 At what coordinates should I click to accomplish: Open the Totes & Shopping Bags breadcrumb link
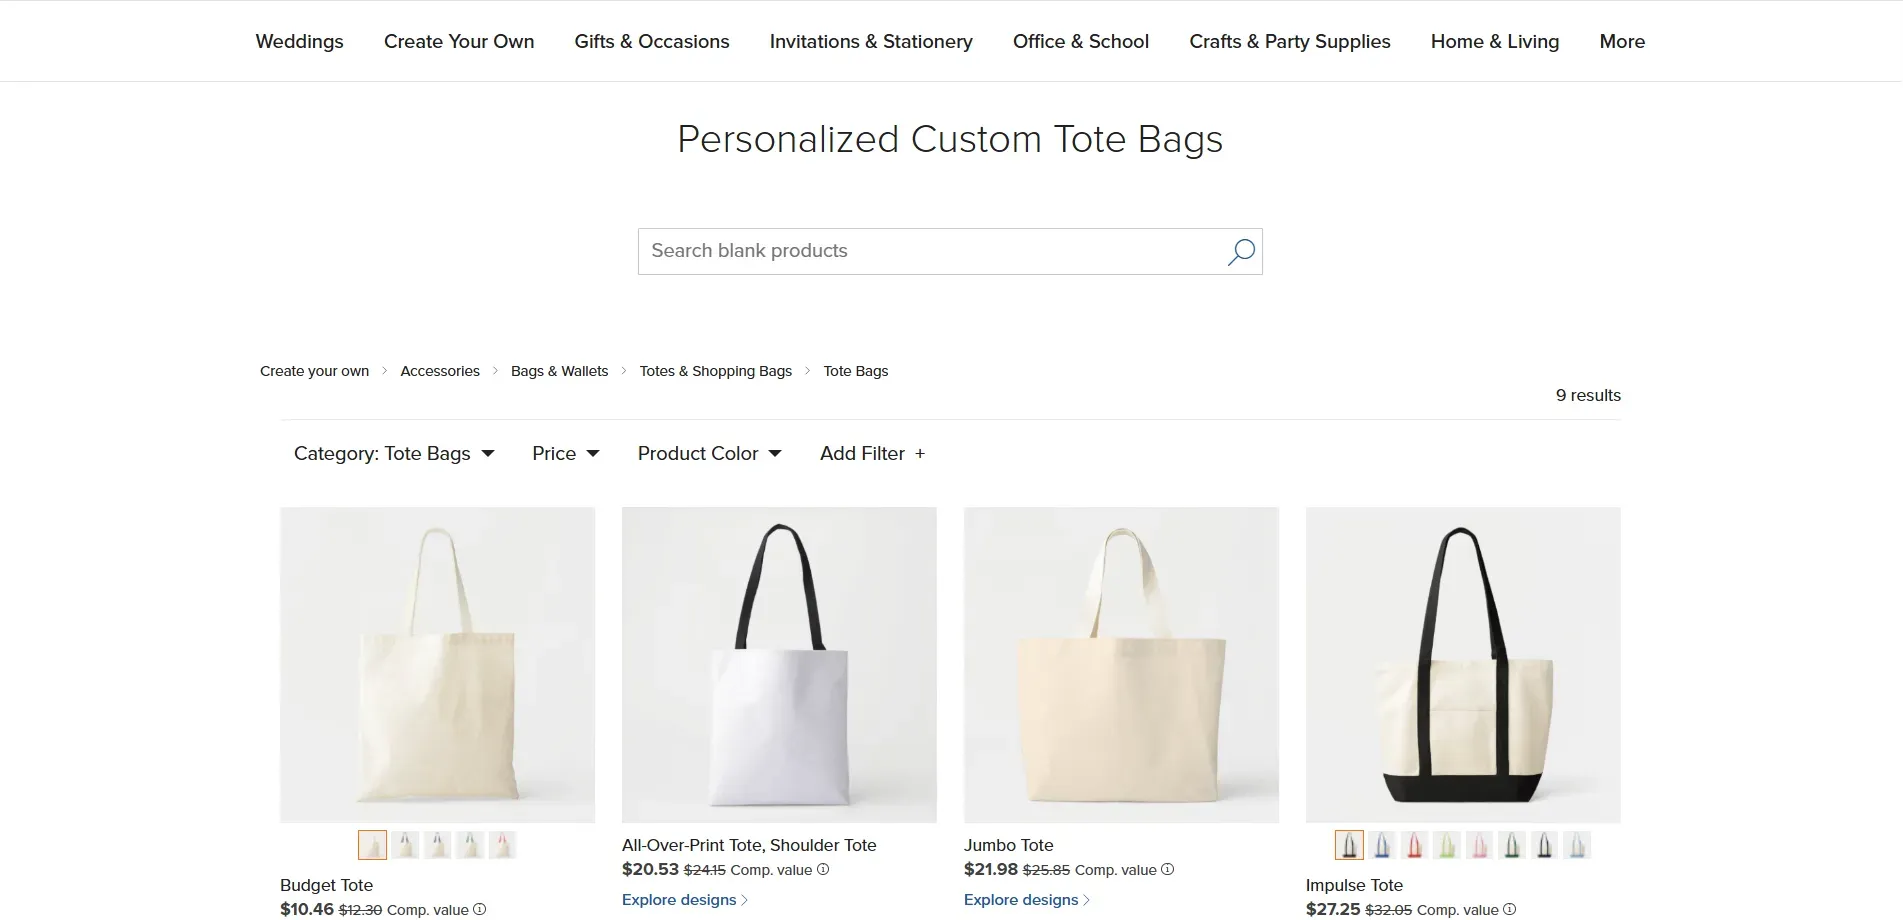click(715, 371)
